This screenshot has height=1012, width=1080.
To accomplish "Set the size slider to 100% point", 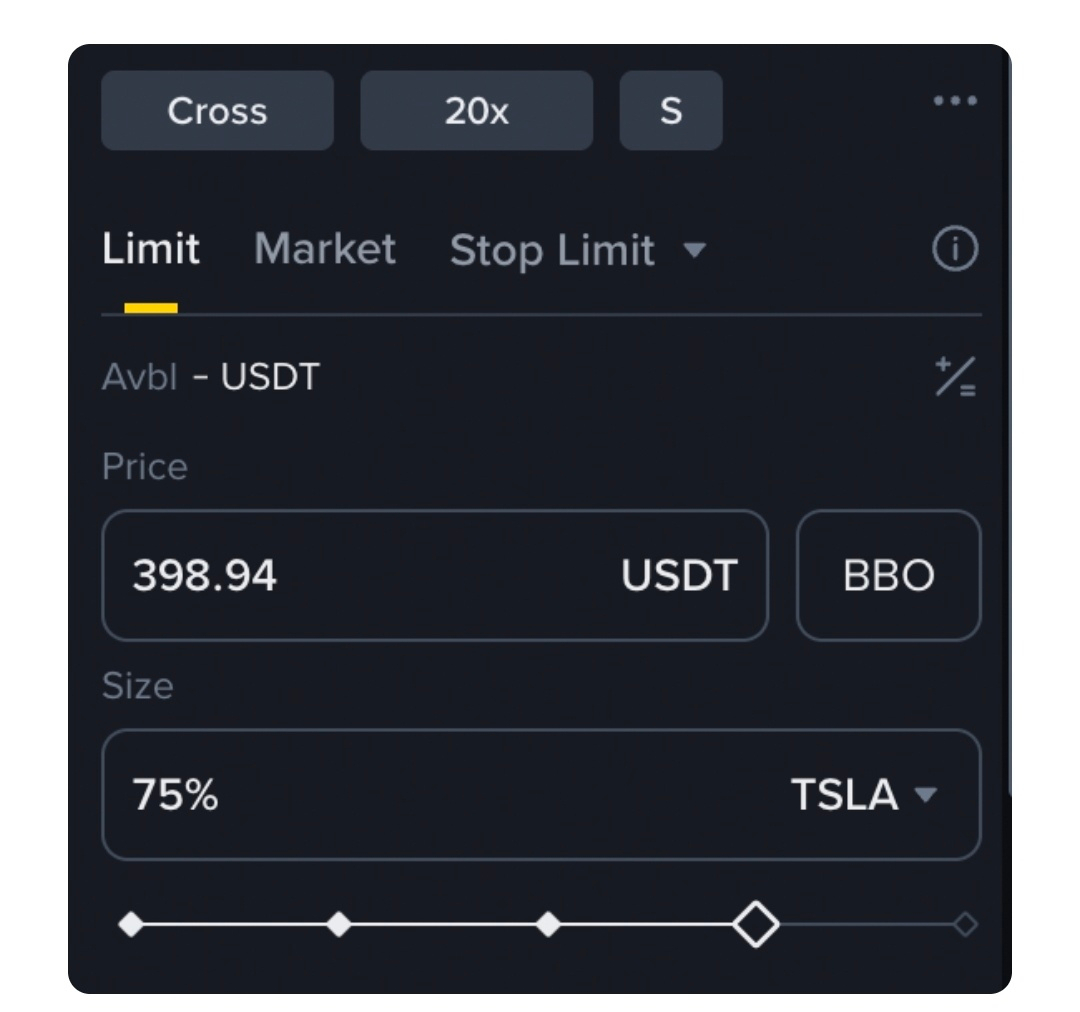I will click(x=965, y=925).
